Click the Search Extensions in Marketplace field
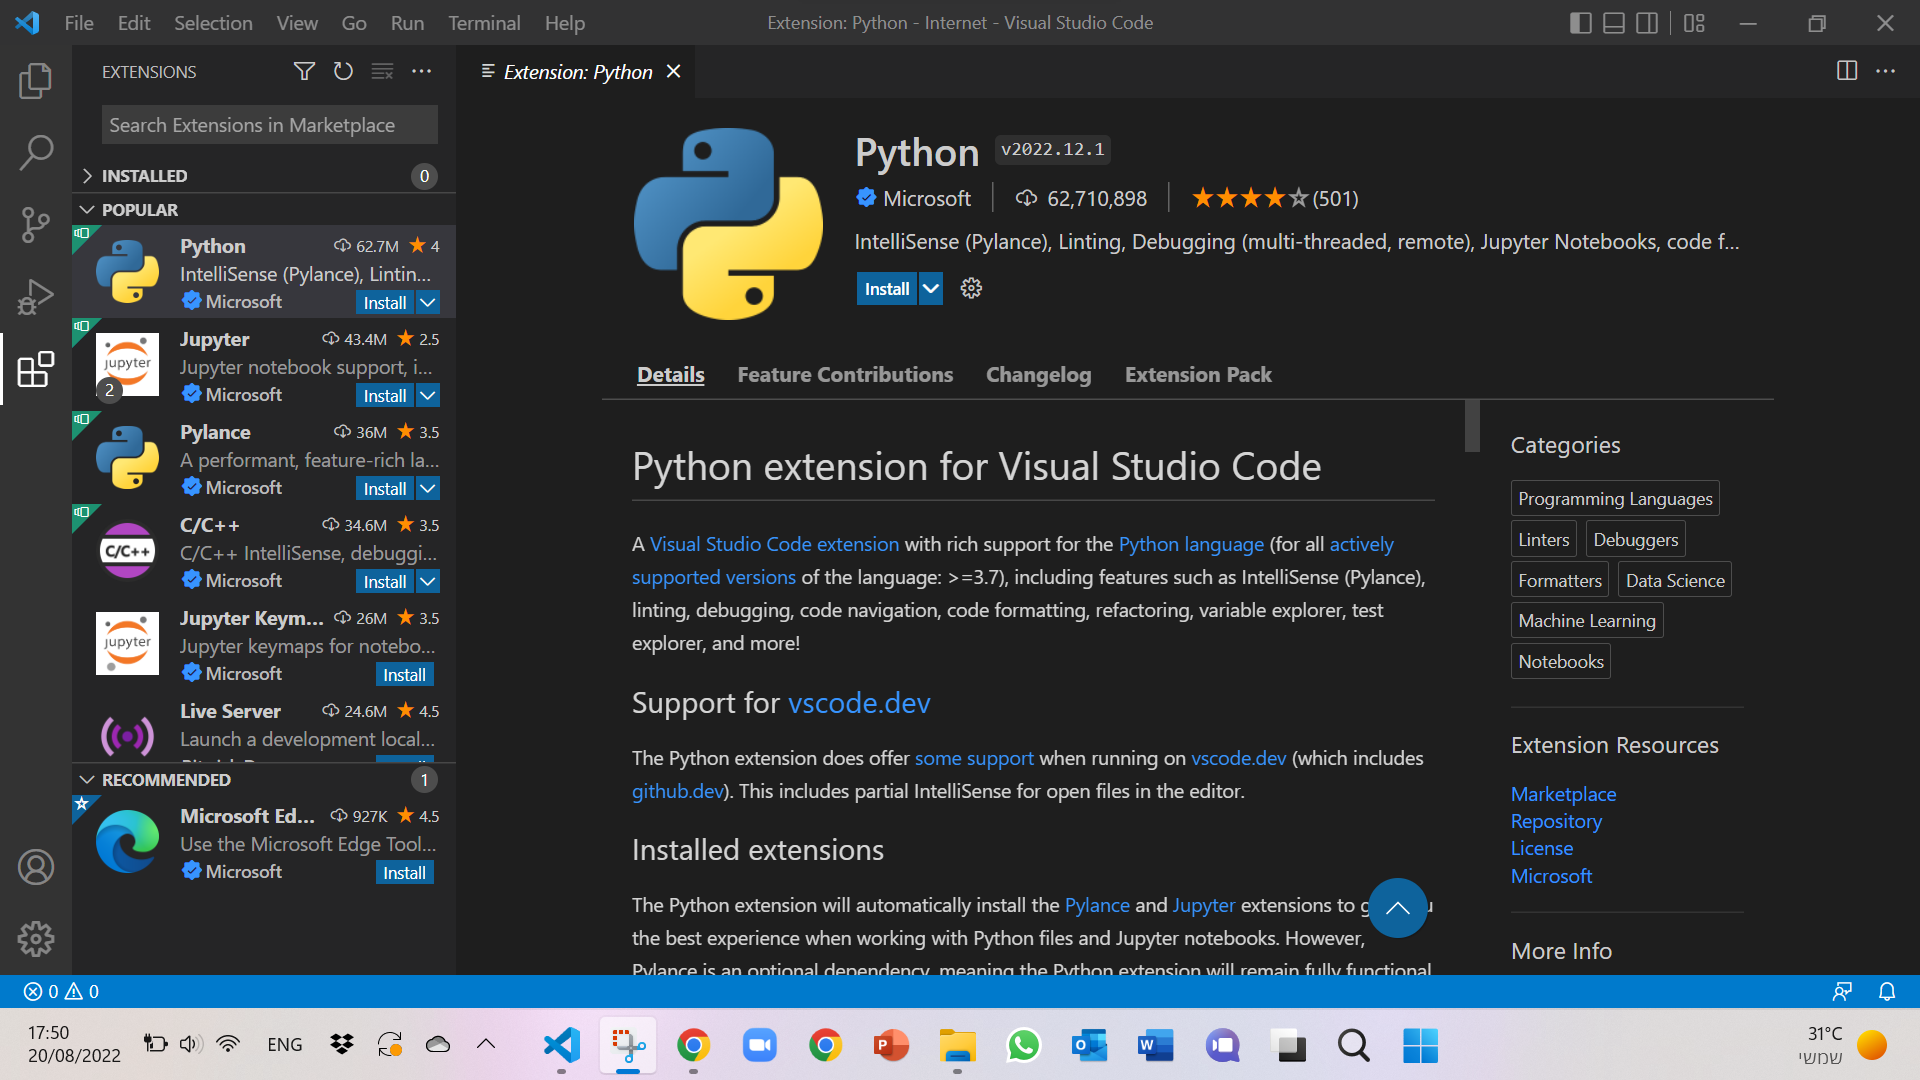 (x=269, y=125)
